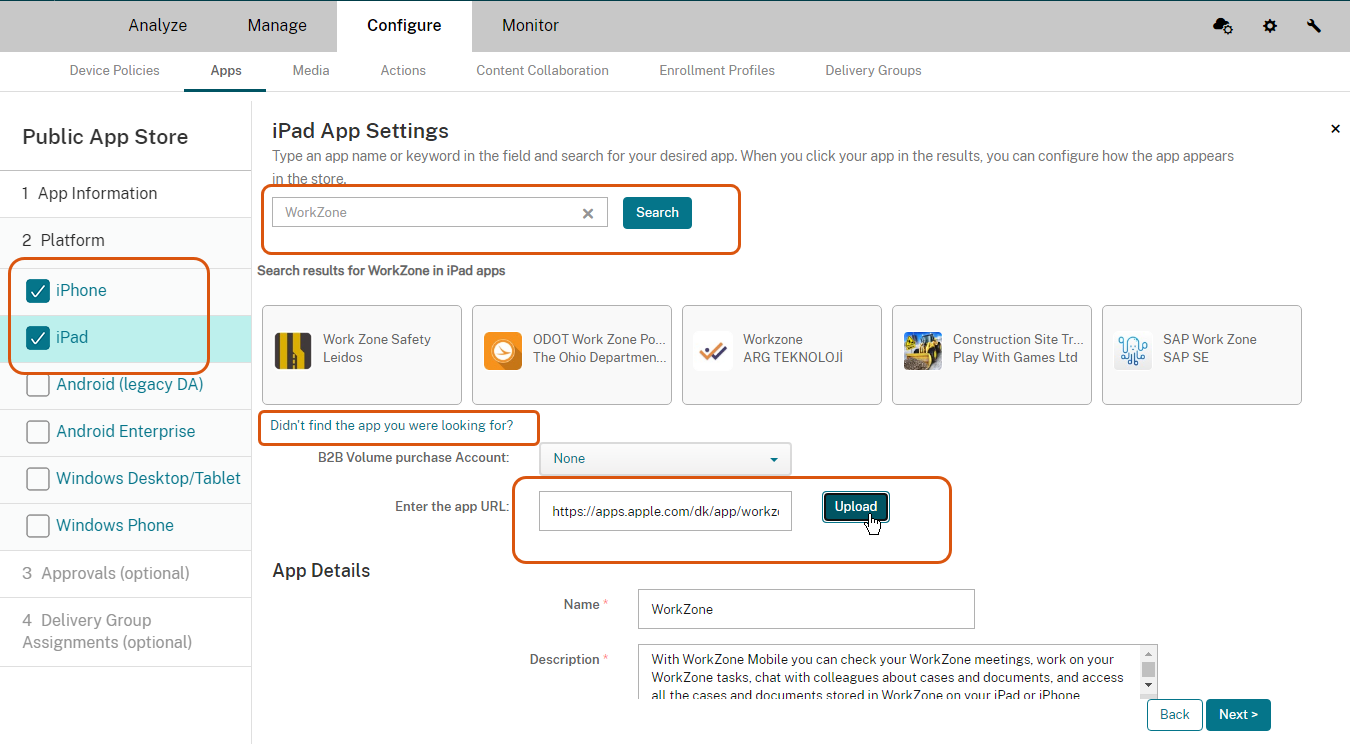The width and height of the screenshot is (1350, 744).
Task: Clear the WorkZone search field
Action: [x=588, y=213]
